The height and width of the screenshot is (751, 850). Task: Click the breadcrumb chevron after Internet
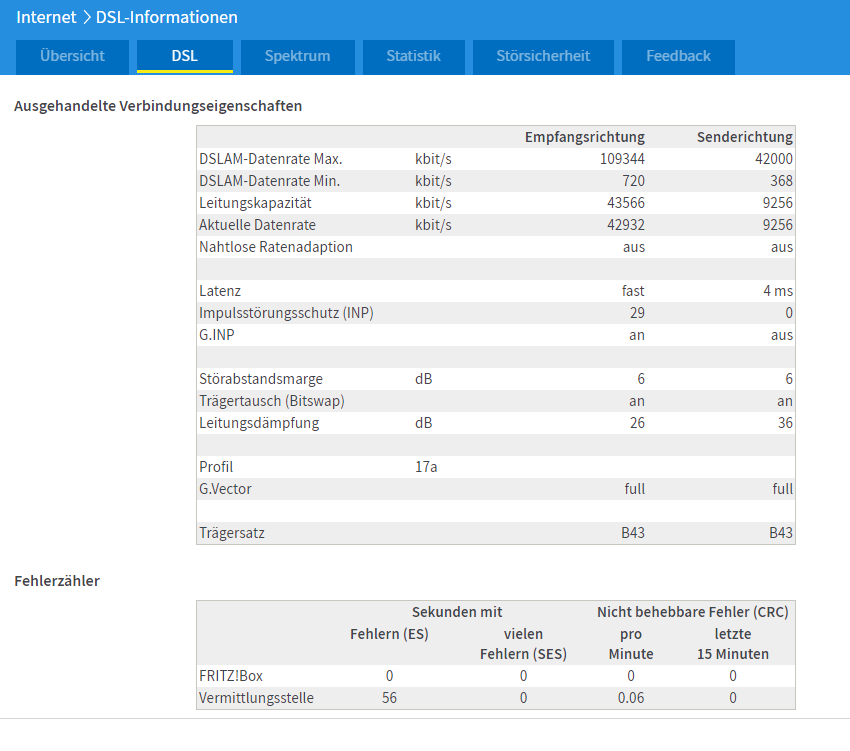click(86, 17)
